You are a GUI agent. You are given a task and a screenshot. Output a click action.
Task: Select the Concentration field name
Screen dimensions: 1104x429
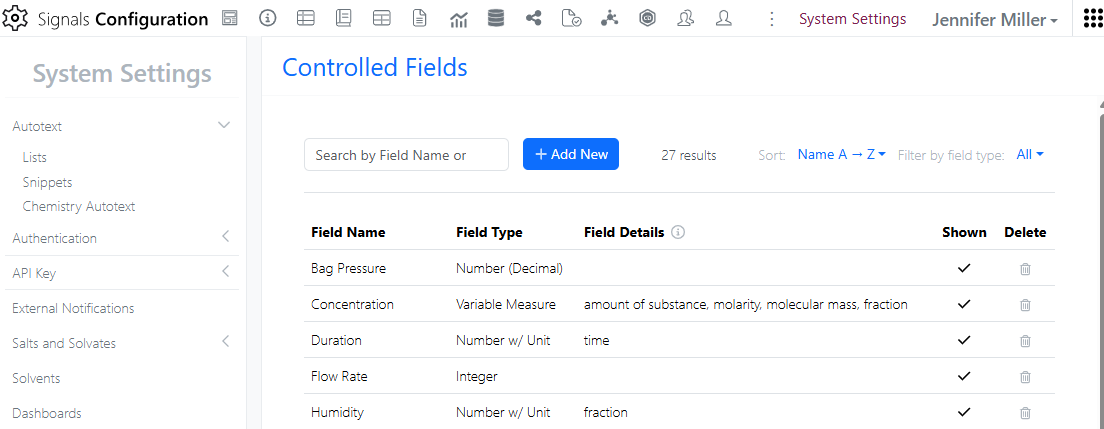tap(352, 304)
